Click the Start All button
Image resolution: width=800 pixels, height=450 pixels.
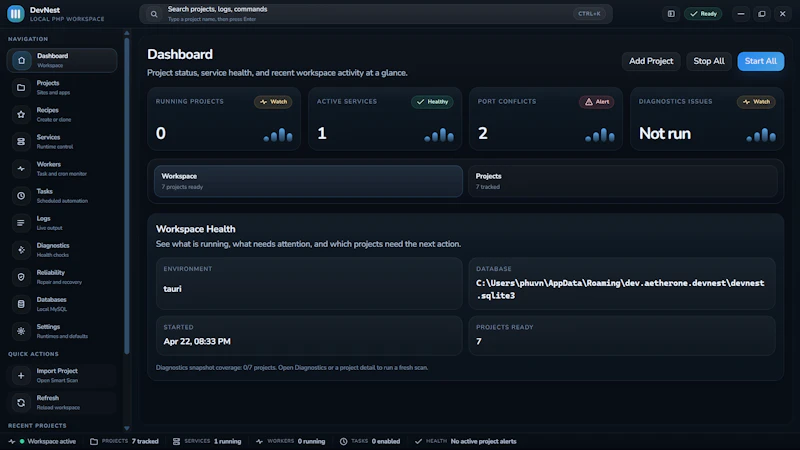[x=761, y=61]
